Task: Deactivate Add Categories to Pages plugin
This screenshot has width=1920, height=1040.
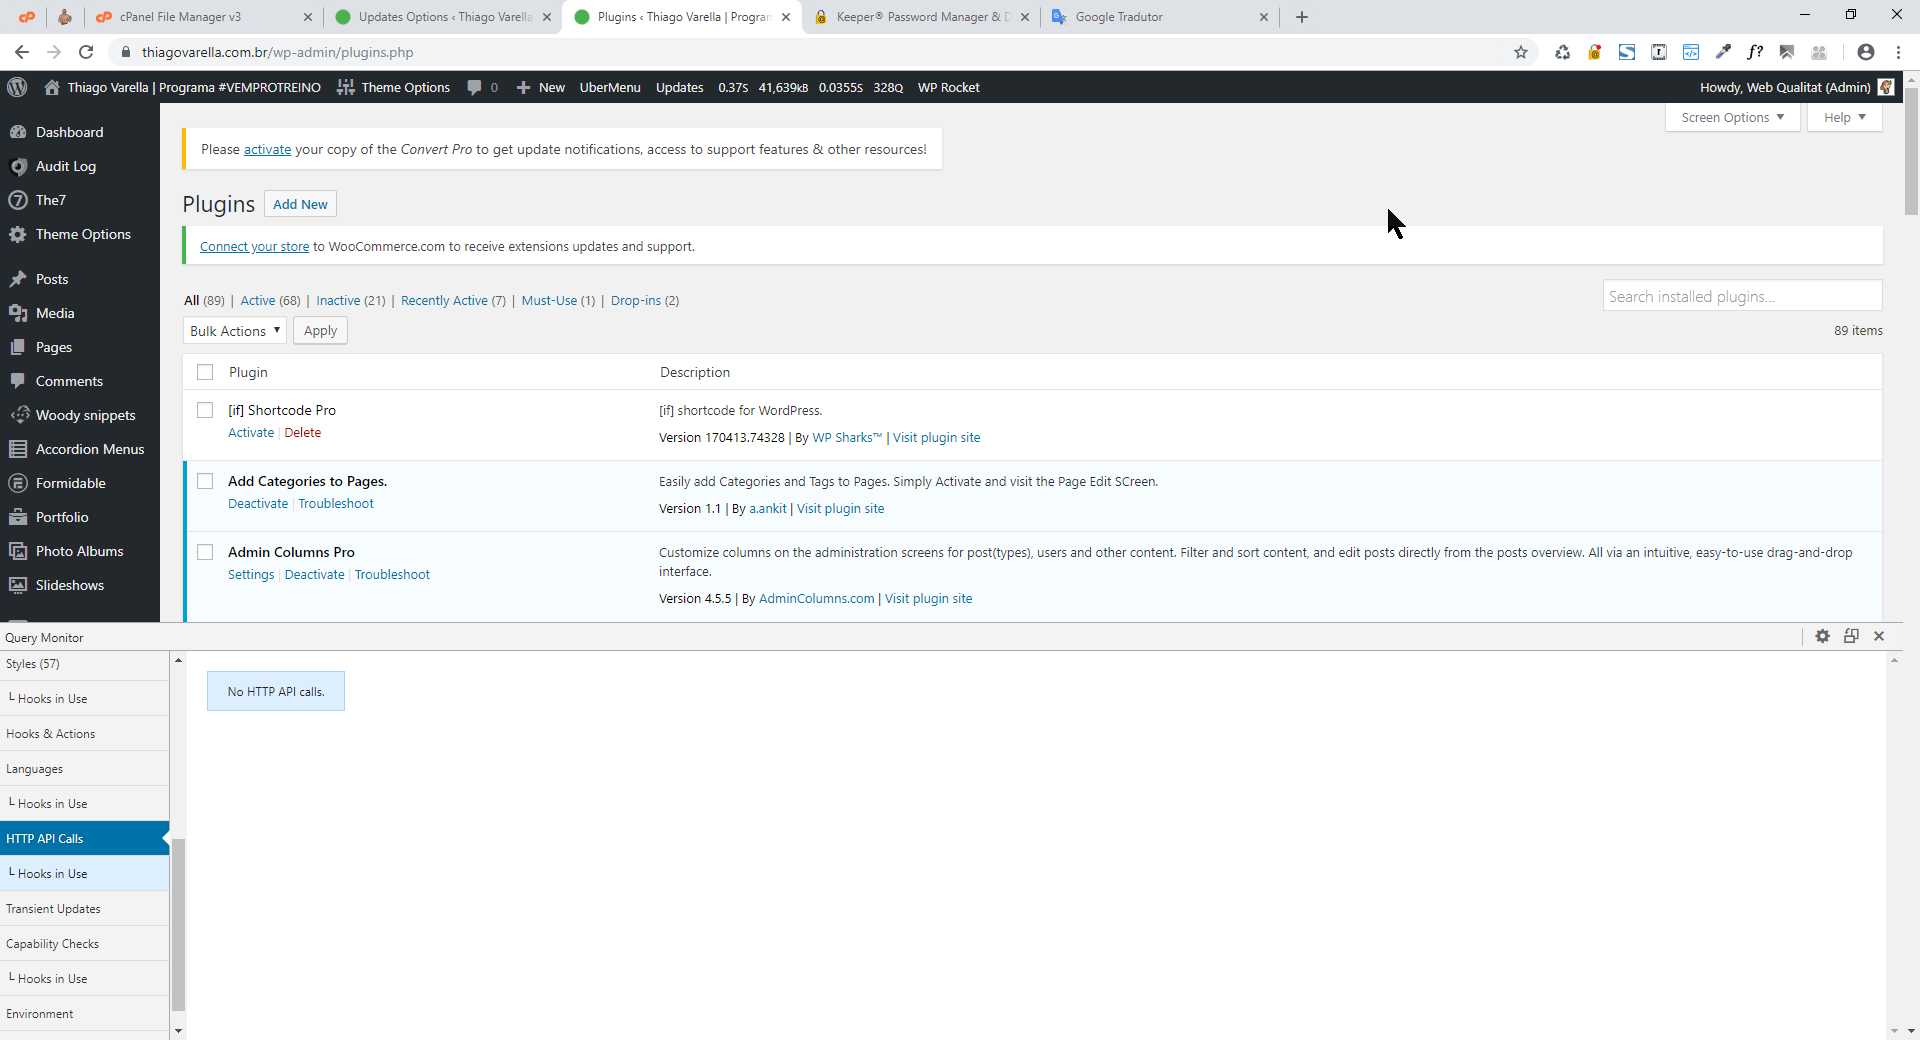Action: tap(258, 504)
